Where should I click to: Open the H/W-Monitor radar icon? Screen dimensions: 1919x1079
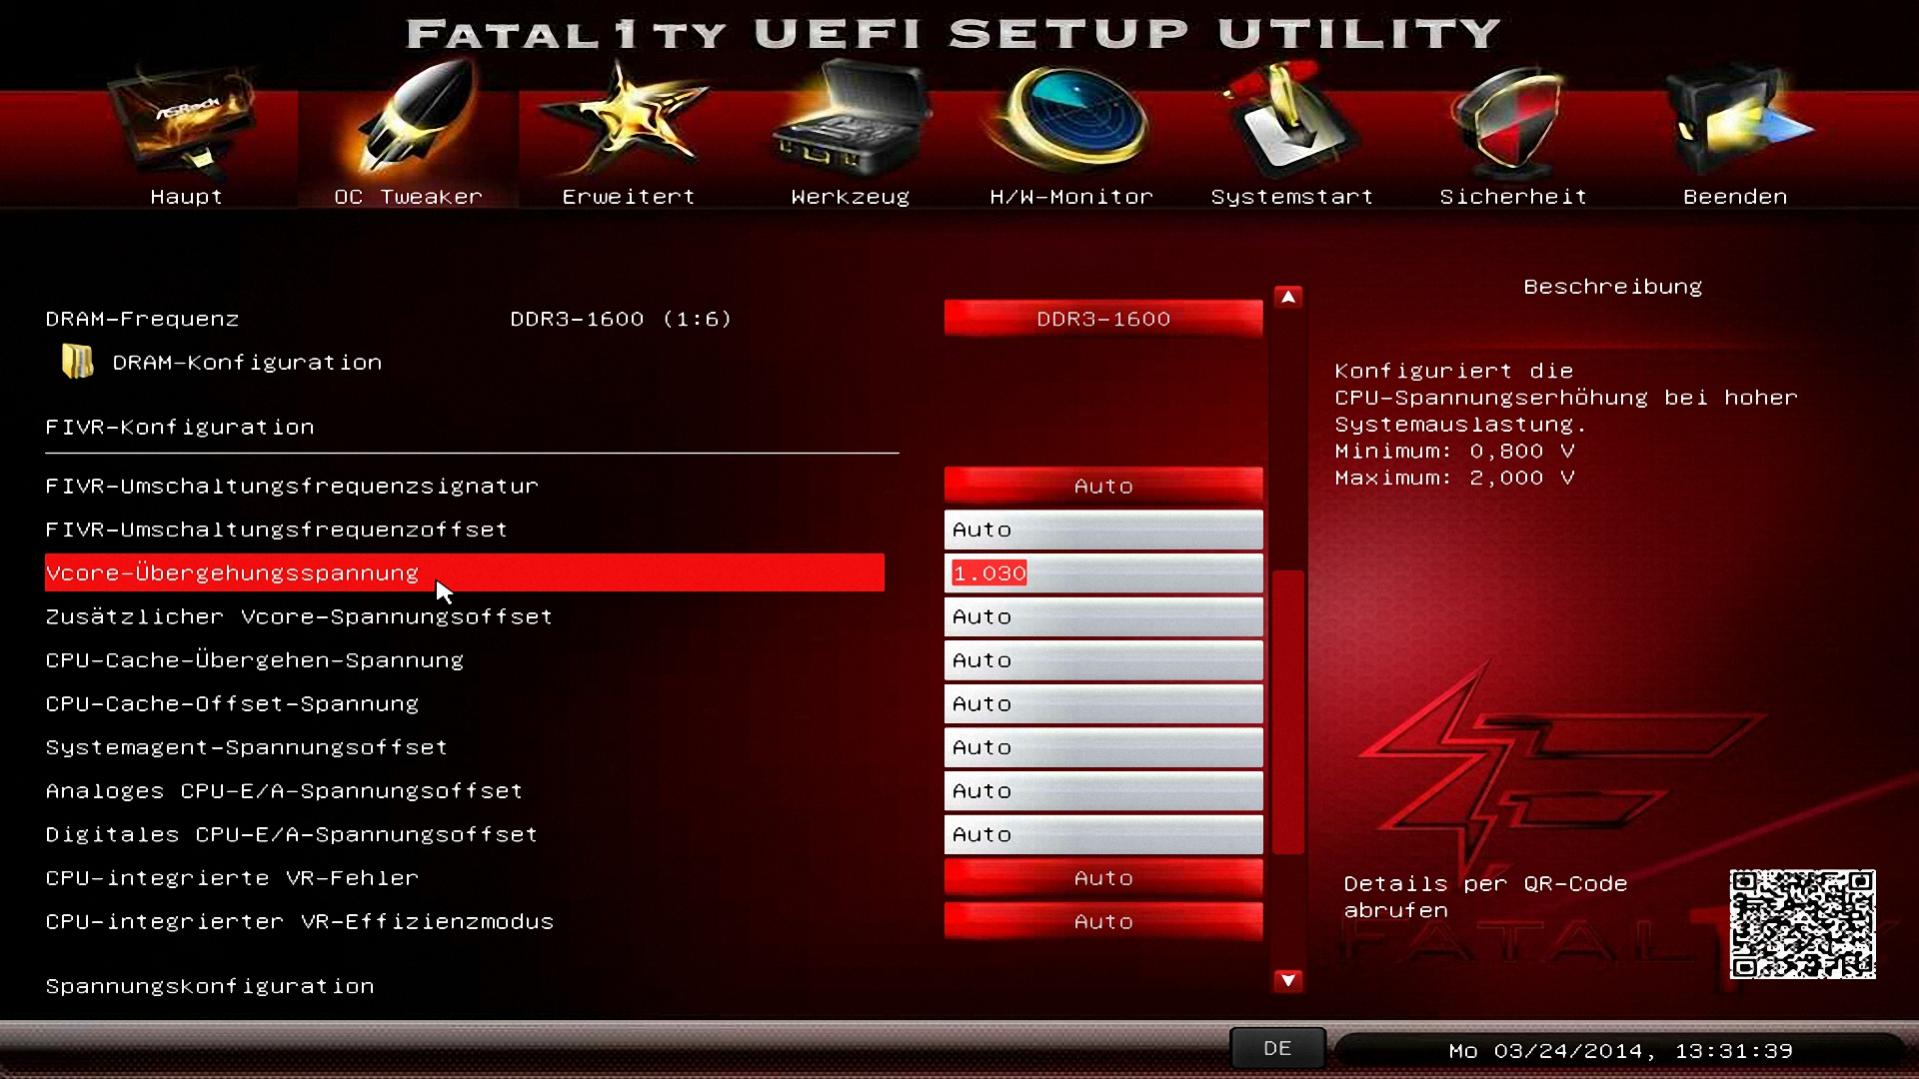pos(1070,118)
